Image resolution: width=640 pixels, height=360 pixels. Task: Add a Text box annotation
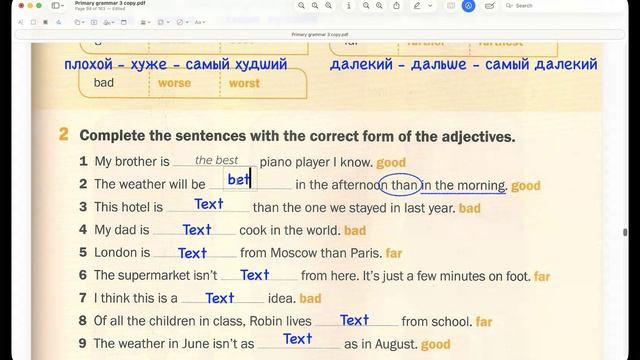tap(94, 22)
